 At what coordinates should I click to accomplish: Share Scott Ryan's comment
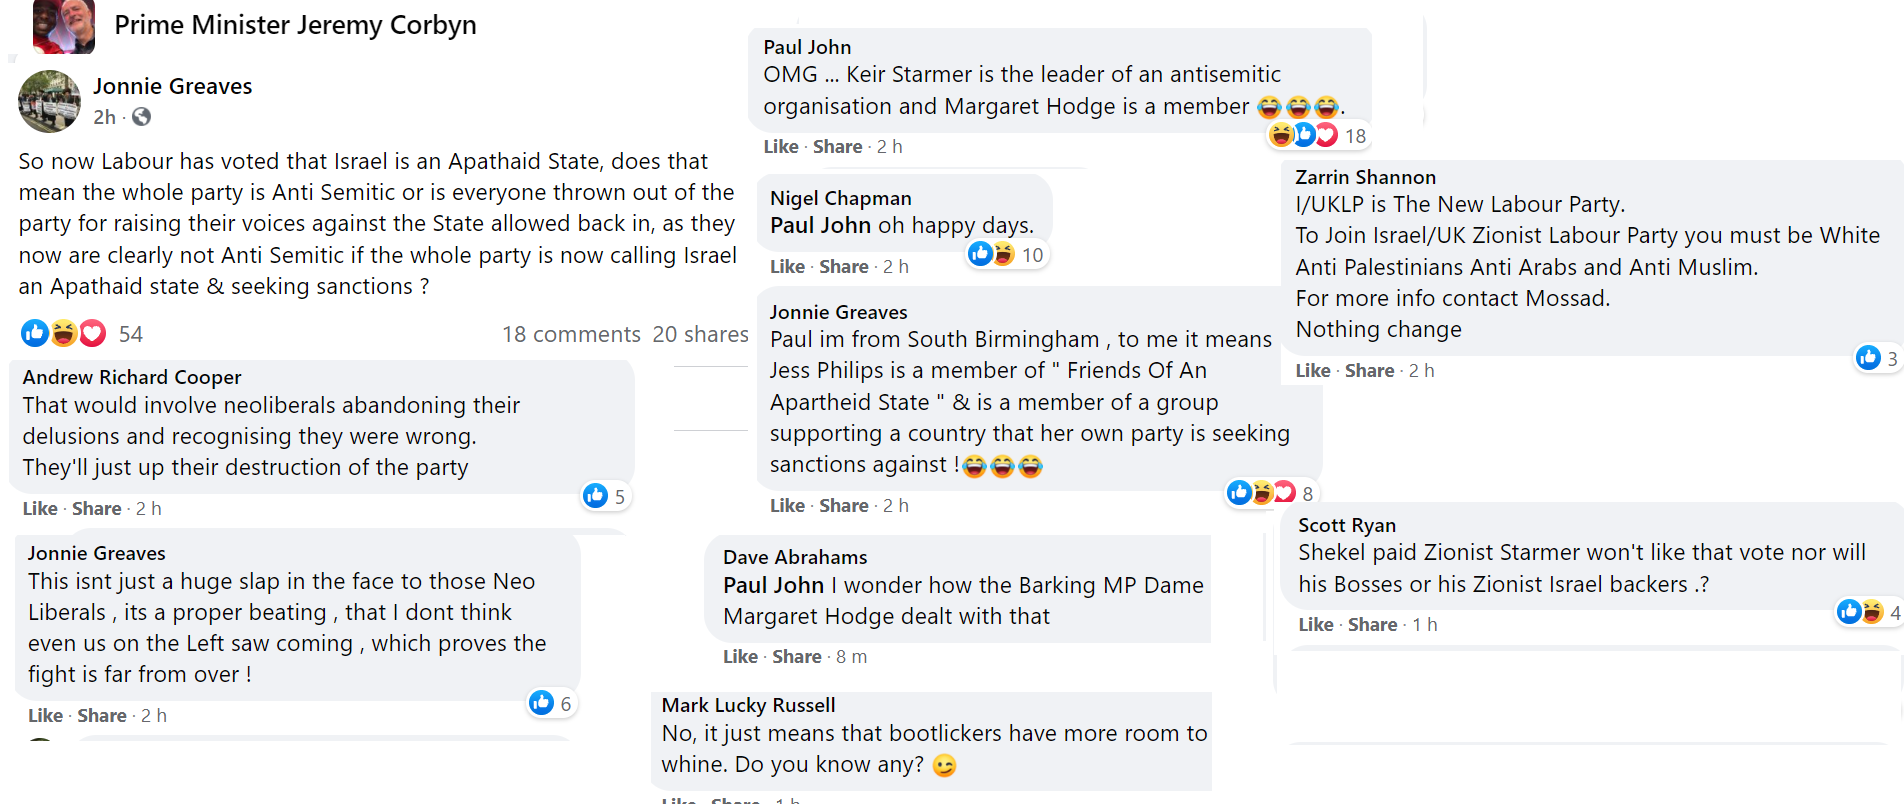[1372, 625]
